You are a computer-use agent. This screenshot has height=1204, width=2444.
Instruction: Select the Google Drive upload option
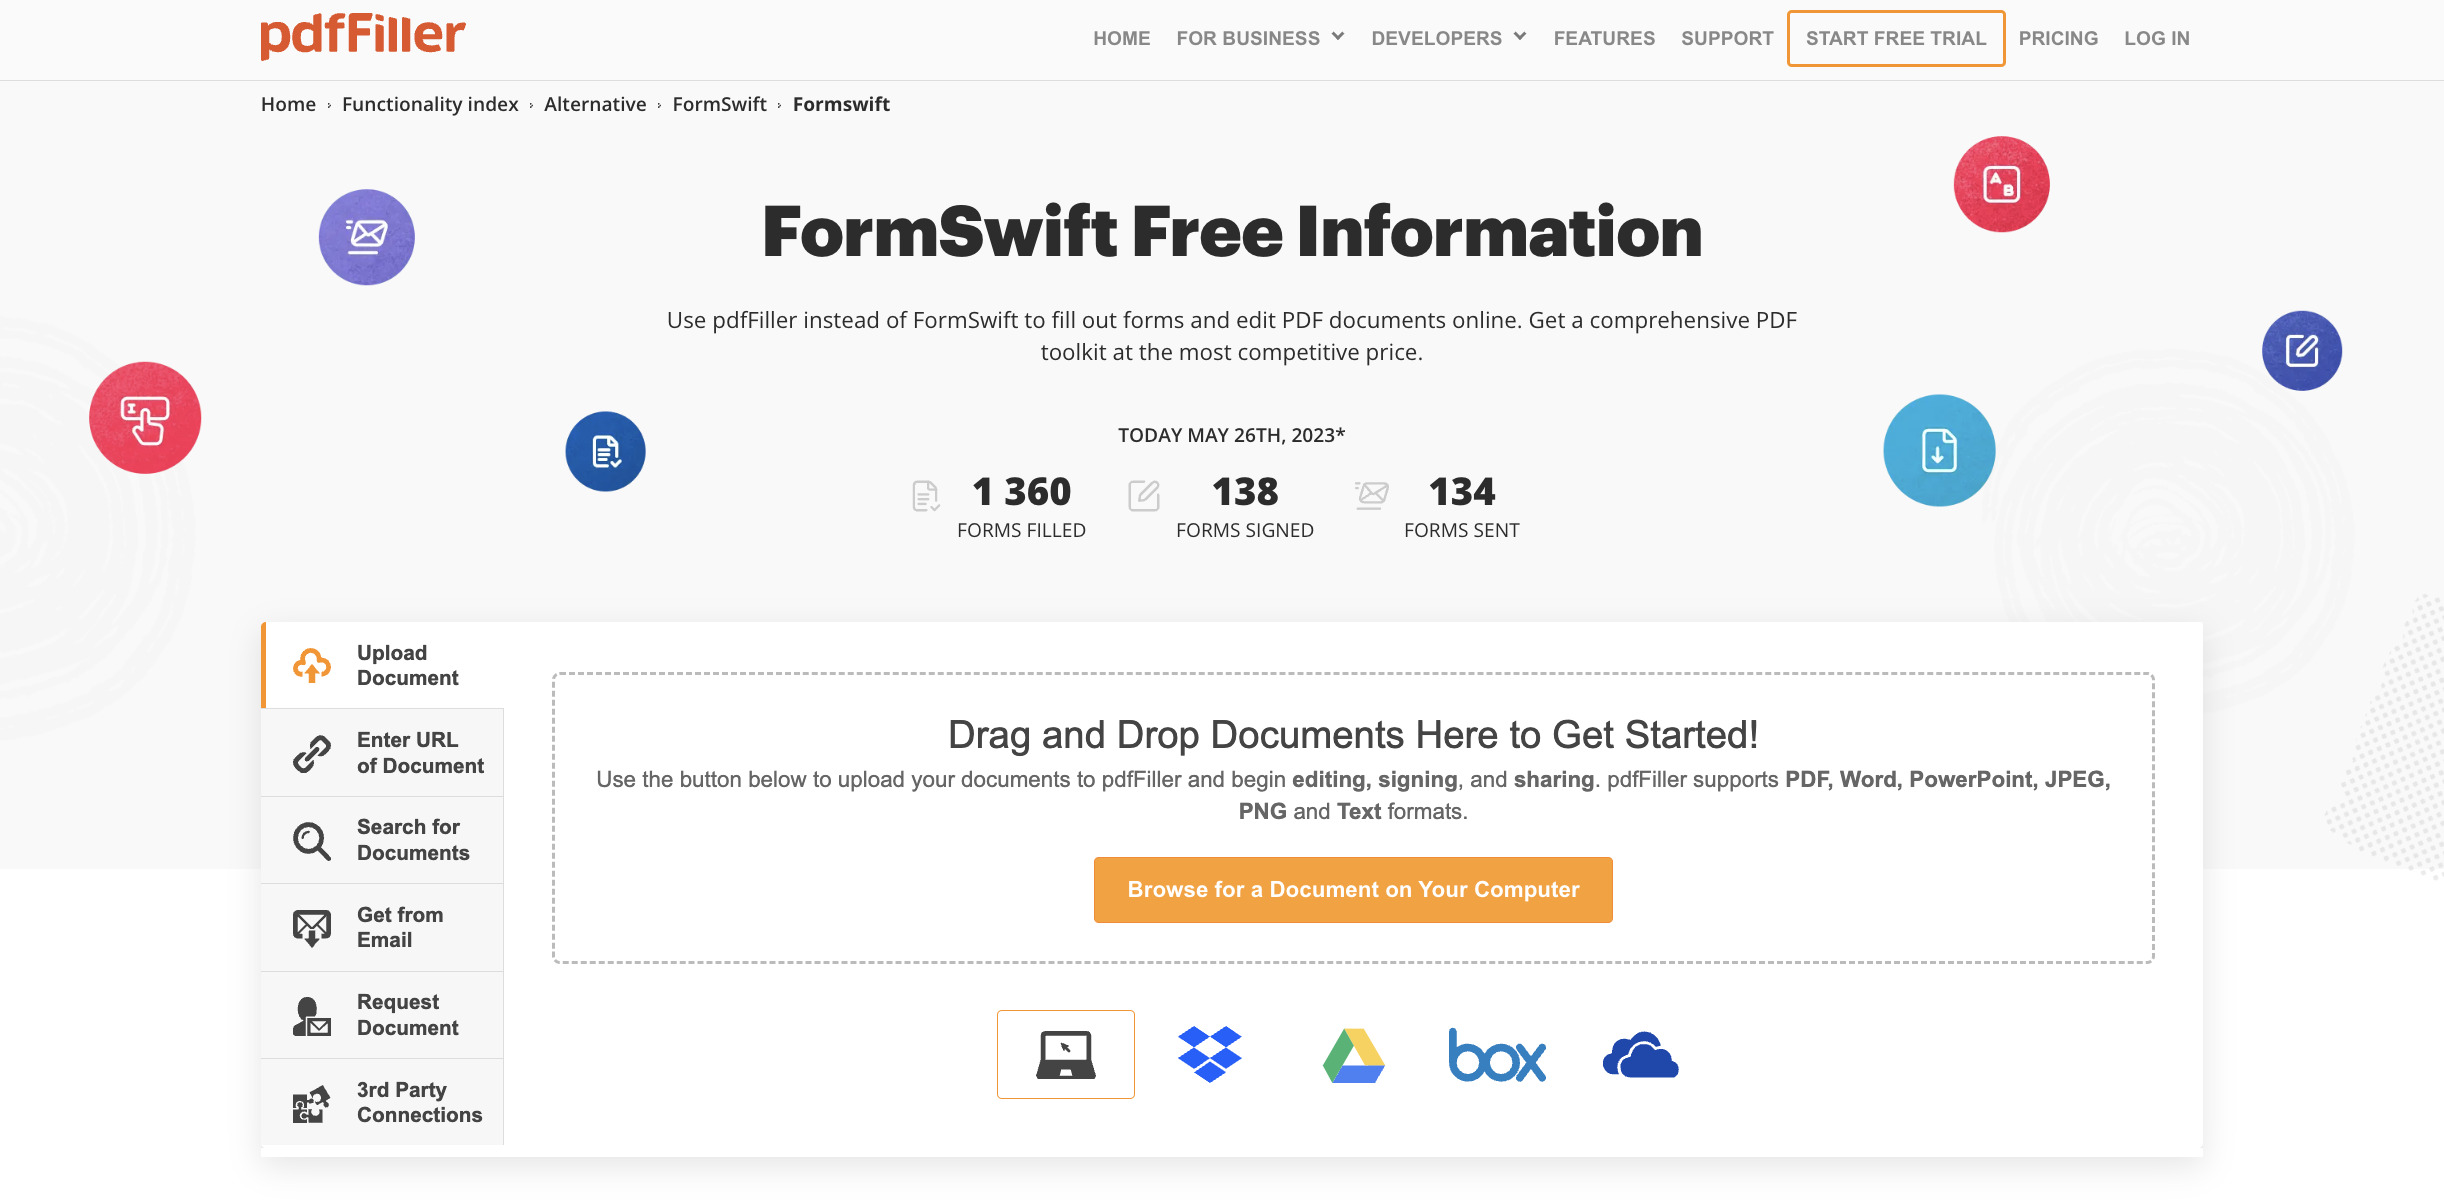pyautogui.click(x=1354, y=1053)
